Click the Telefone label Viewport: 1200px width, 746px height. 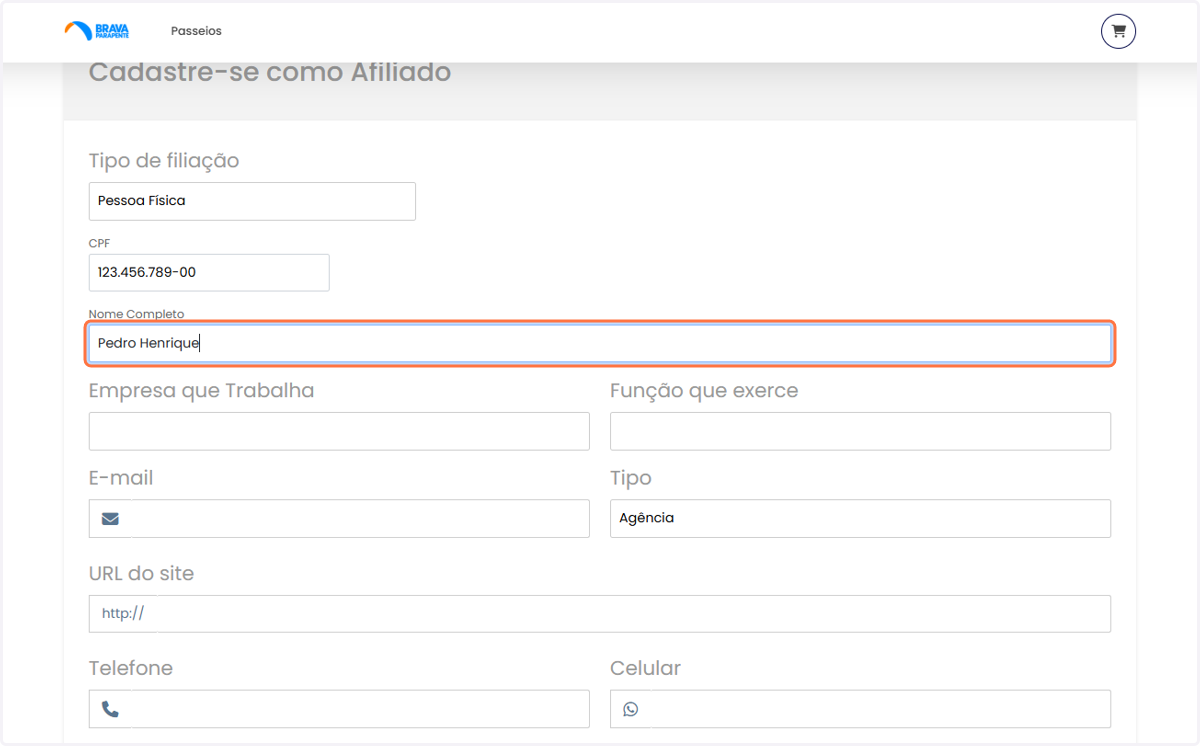point(131,668)
